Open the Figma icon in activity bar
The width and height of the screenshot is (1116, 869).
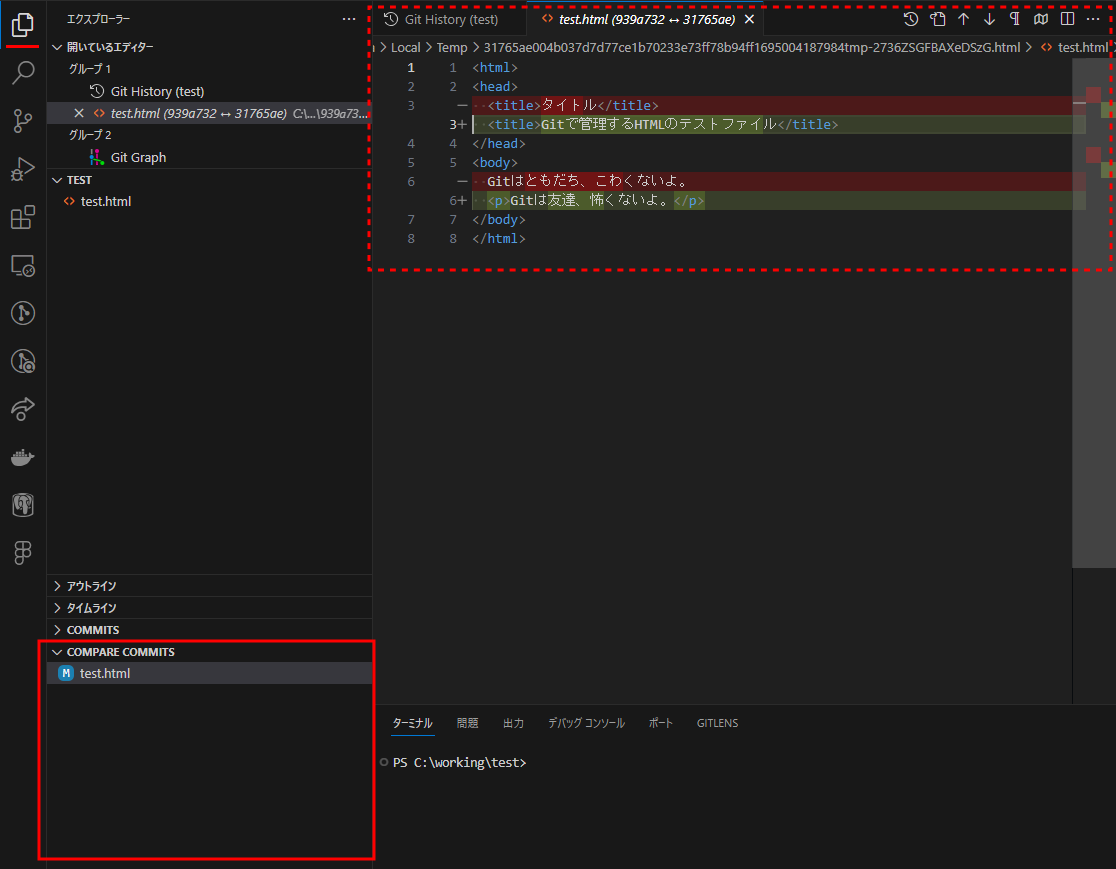[23, 553]
